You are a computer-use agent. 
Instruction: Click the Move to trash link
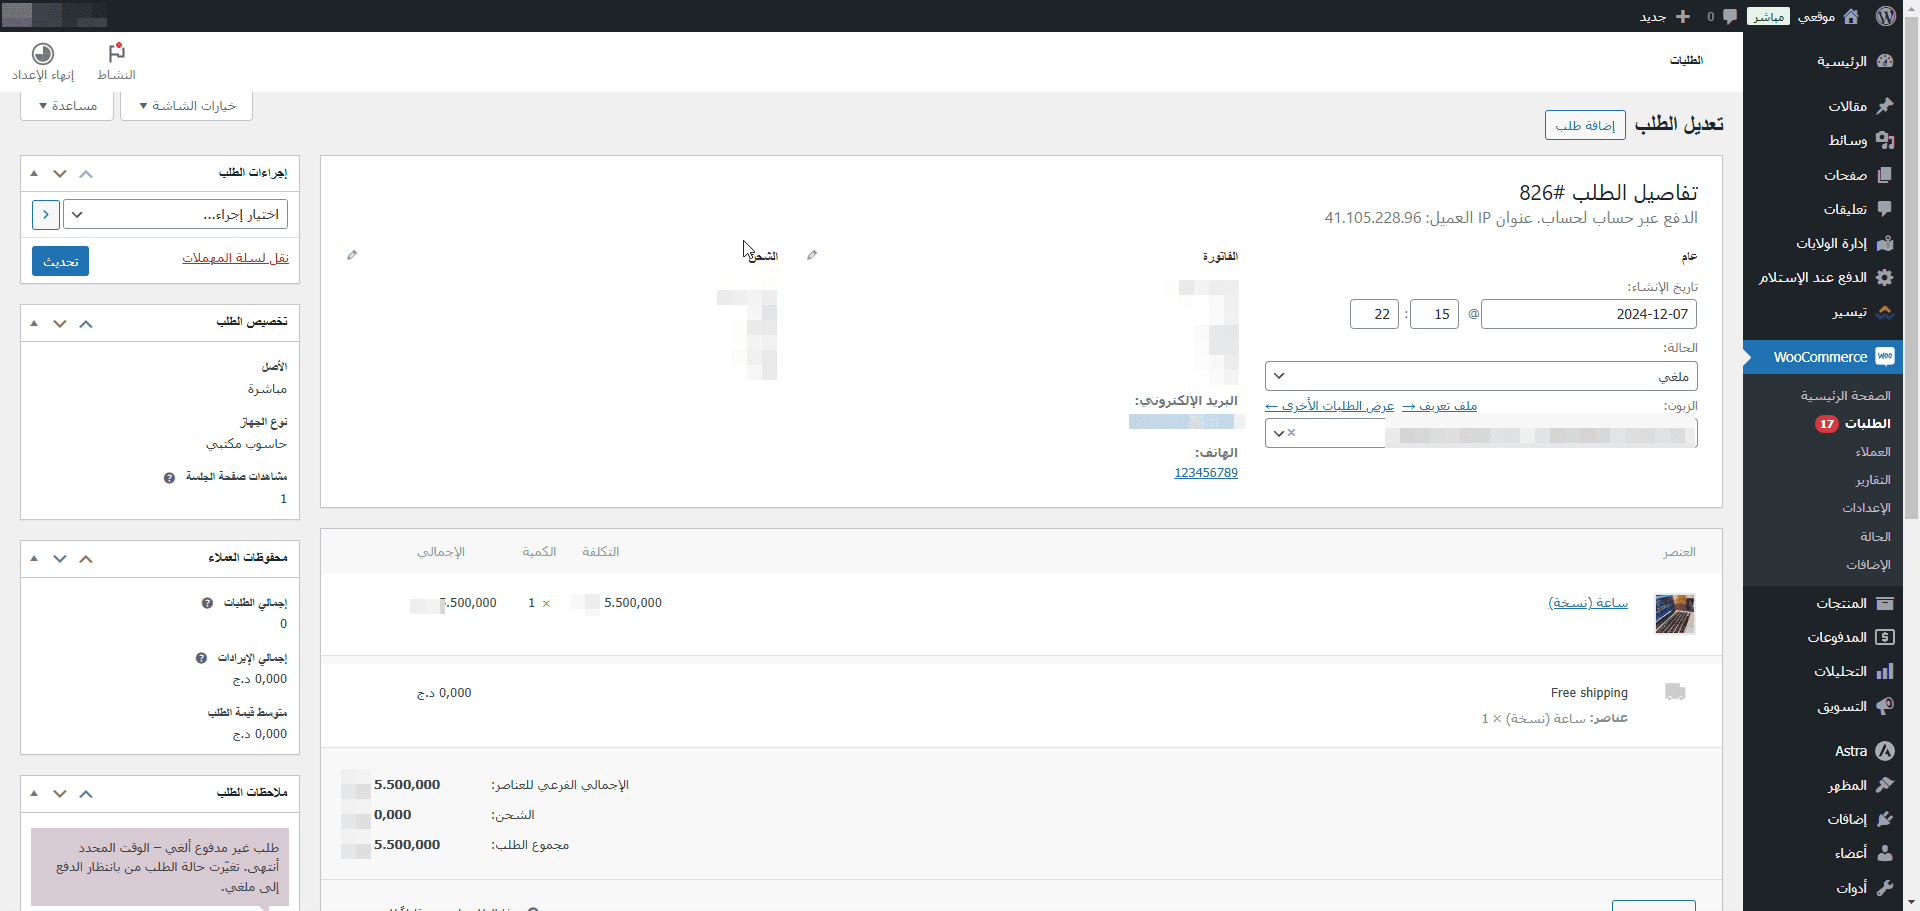tap(235, 258)
